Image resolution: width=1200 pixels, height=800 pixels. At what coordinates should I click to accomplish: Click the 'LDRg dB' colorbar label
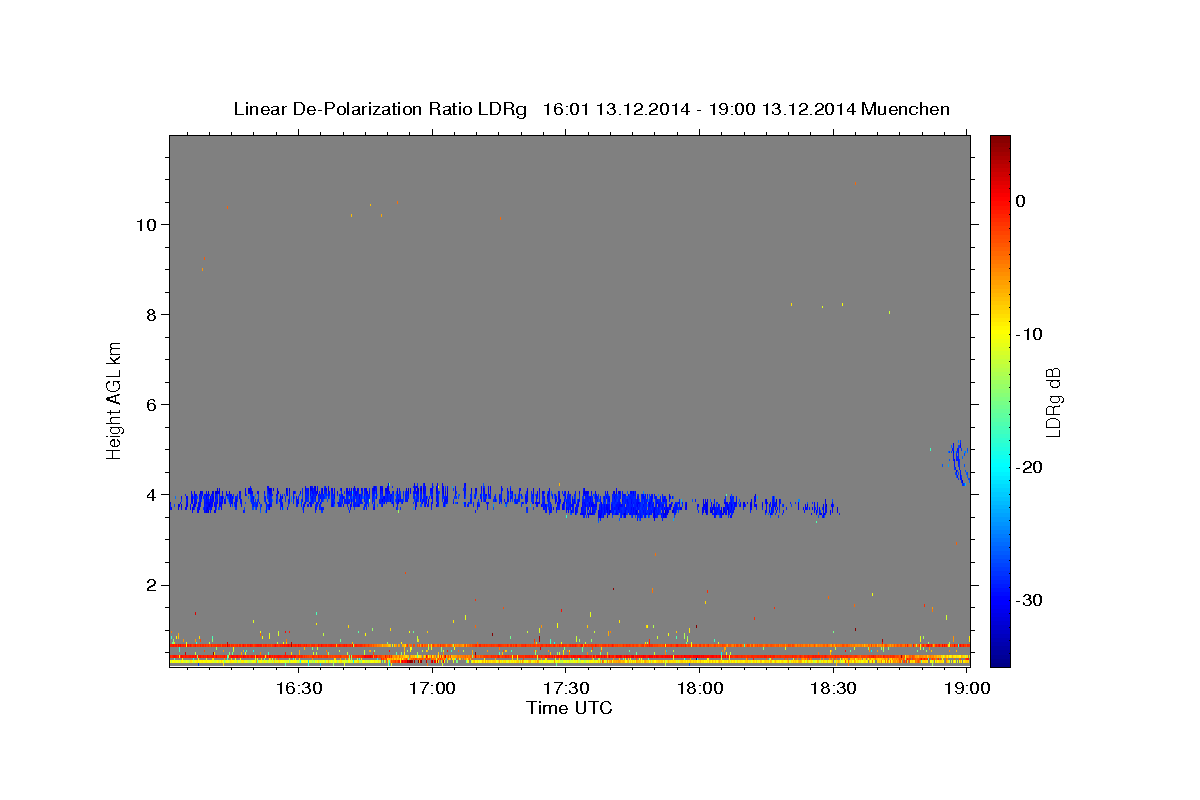(x=1052, y=402)
